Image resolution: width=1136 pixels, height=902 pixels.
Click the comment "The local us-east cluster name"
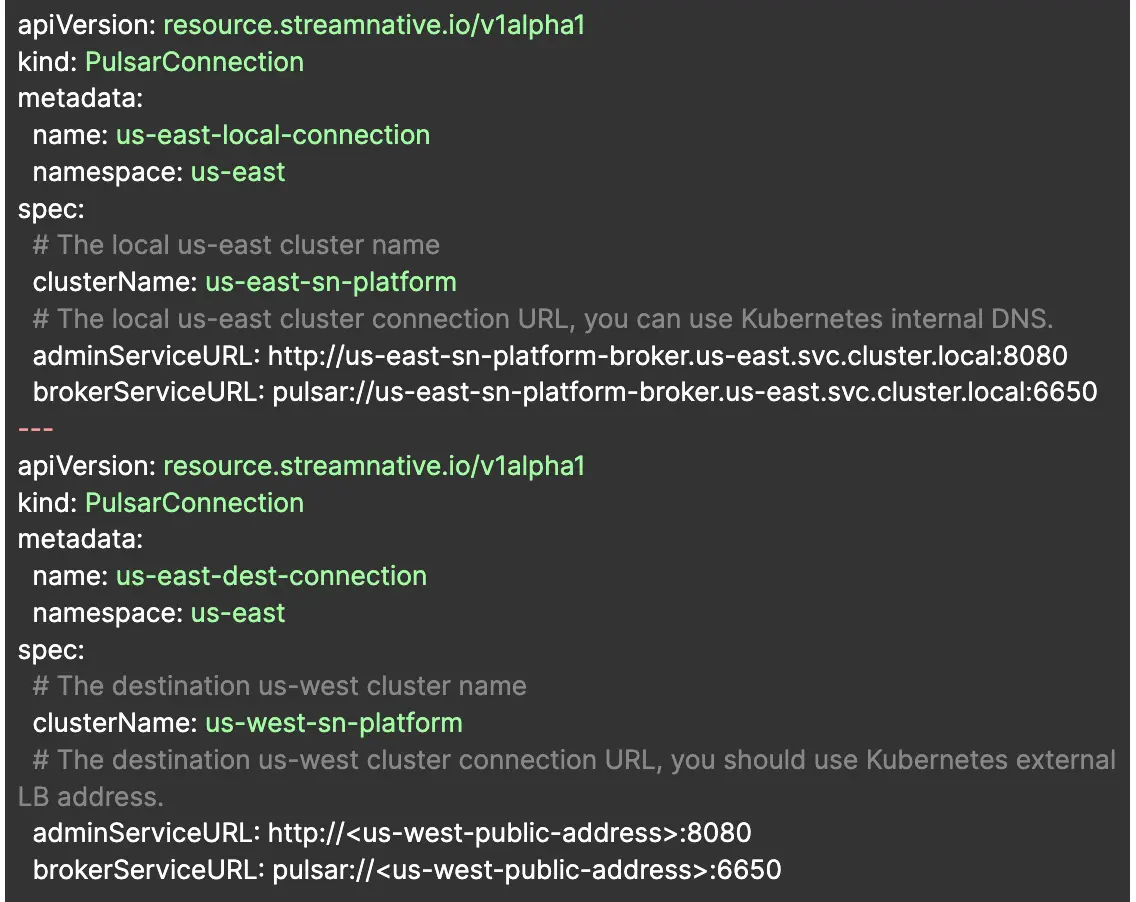(236, 245)
